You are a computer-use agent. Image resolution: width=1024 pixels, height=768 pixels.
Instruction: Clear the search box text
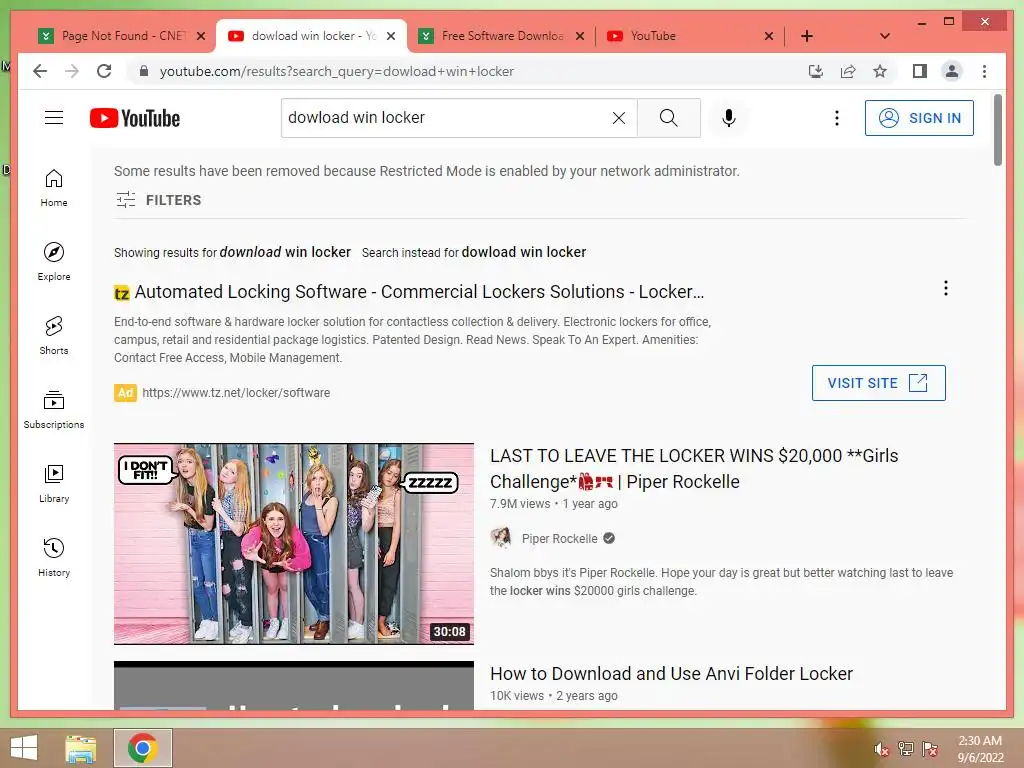click(x=618, y=118)
